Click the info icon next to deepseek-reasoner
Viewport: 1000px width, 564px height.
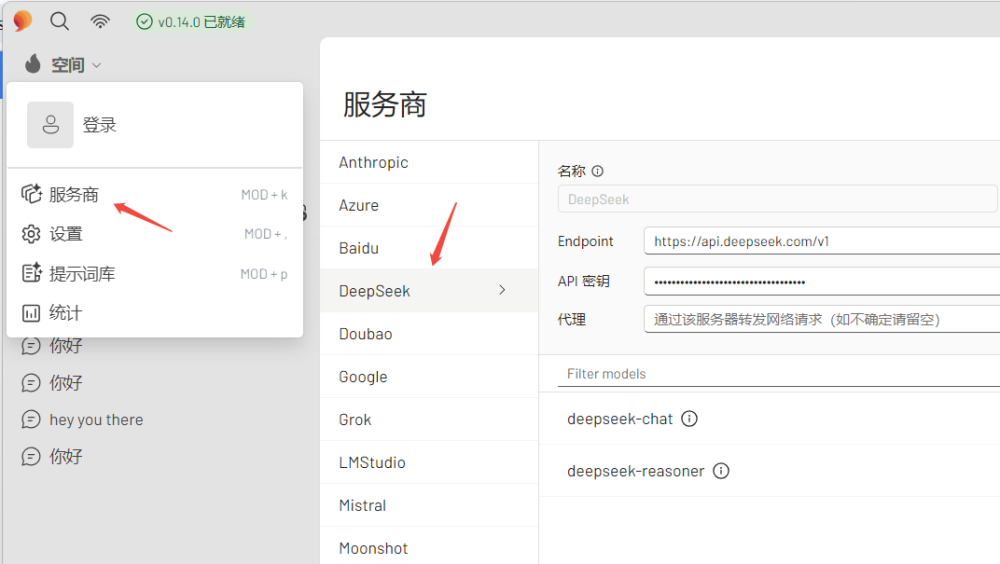tap(720, 471)
